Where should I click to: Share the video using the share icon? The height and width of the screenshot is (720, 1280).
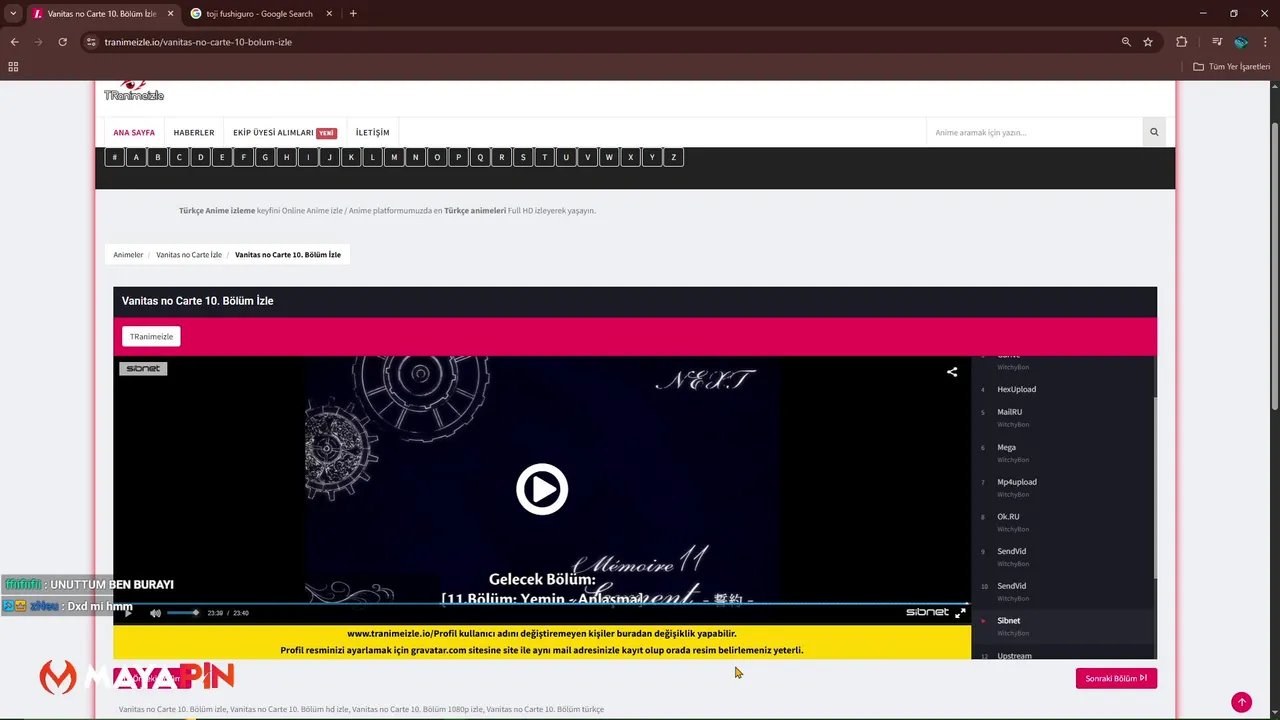pyautogui.click(x=952, y=372)
